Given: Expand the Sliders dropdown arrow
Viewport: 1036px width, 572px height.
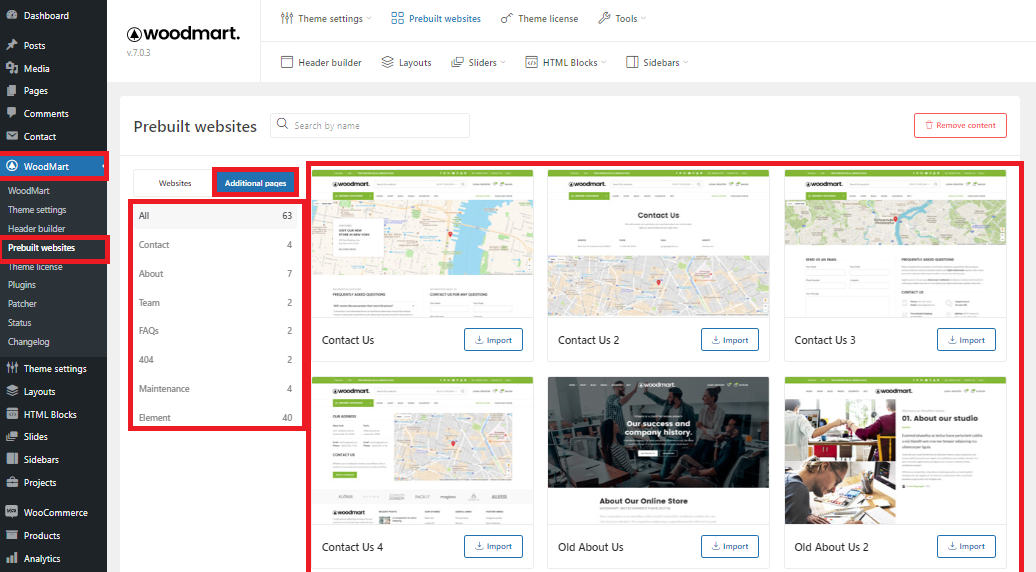Looking at the screenshot, I should (503, 62).
